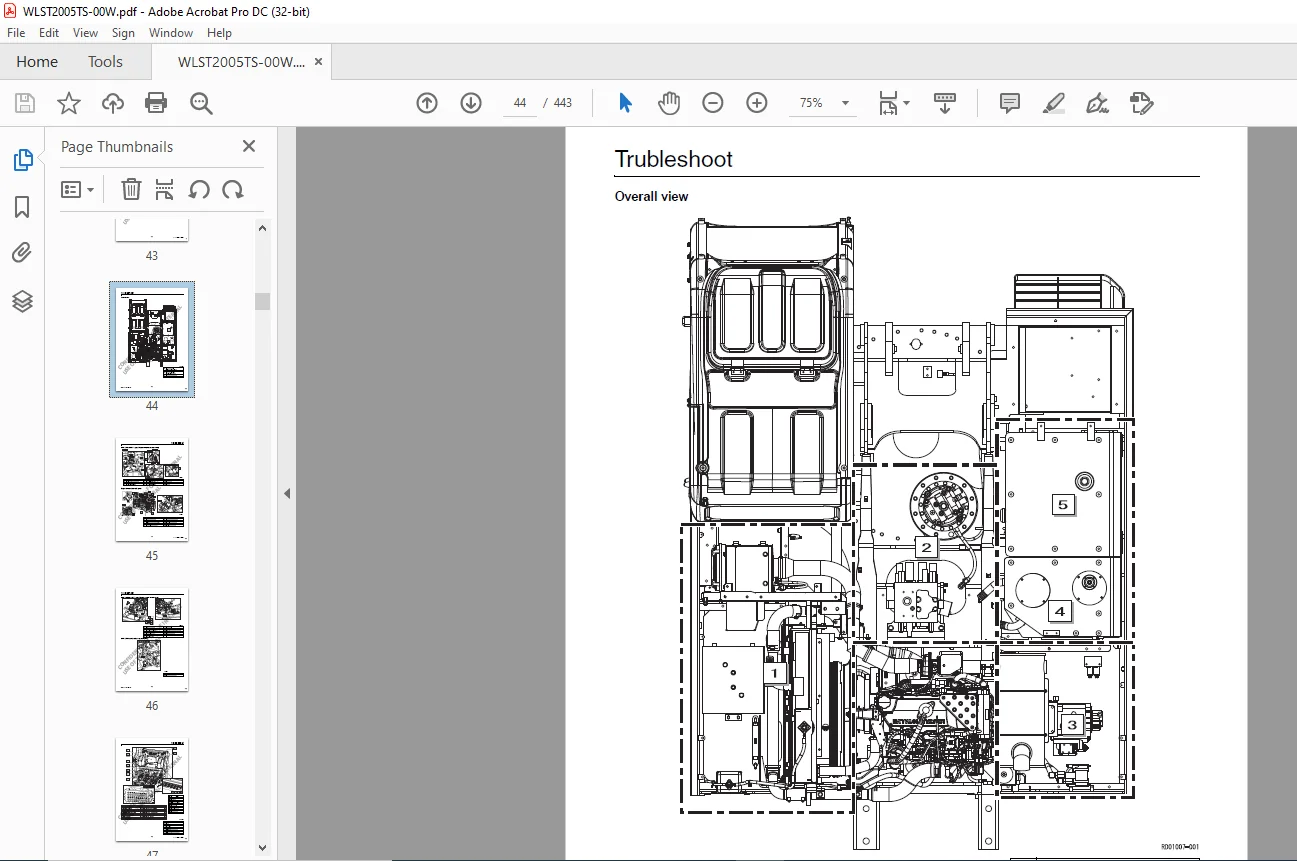
Task: Open the Sign menu
Action: [123, 33]
